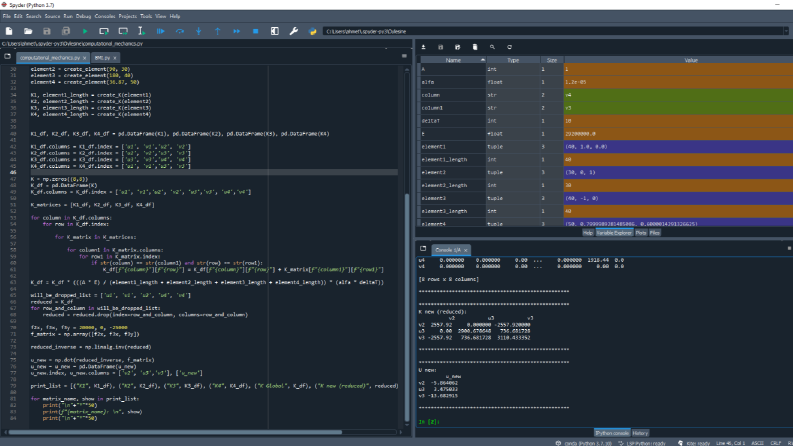Open the Run menu
Image resolution: width=793 pixels, height=446 pixels.
(x=68, y=16)
